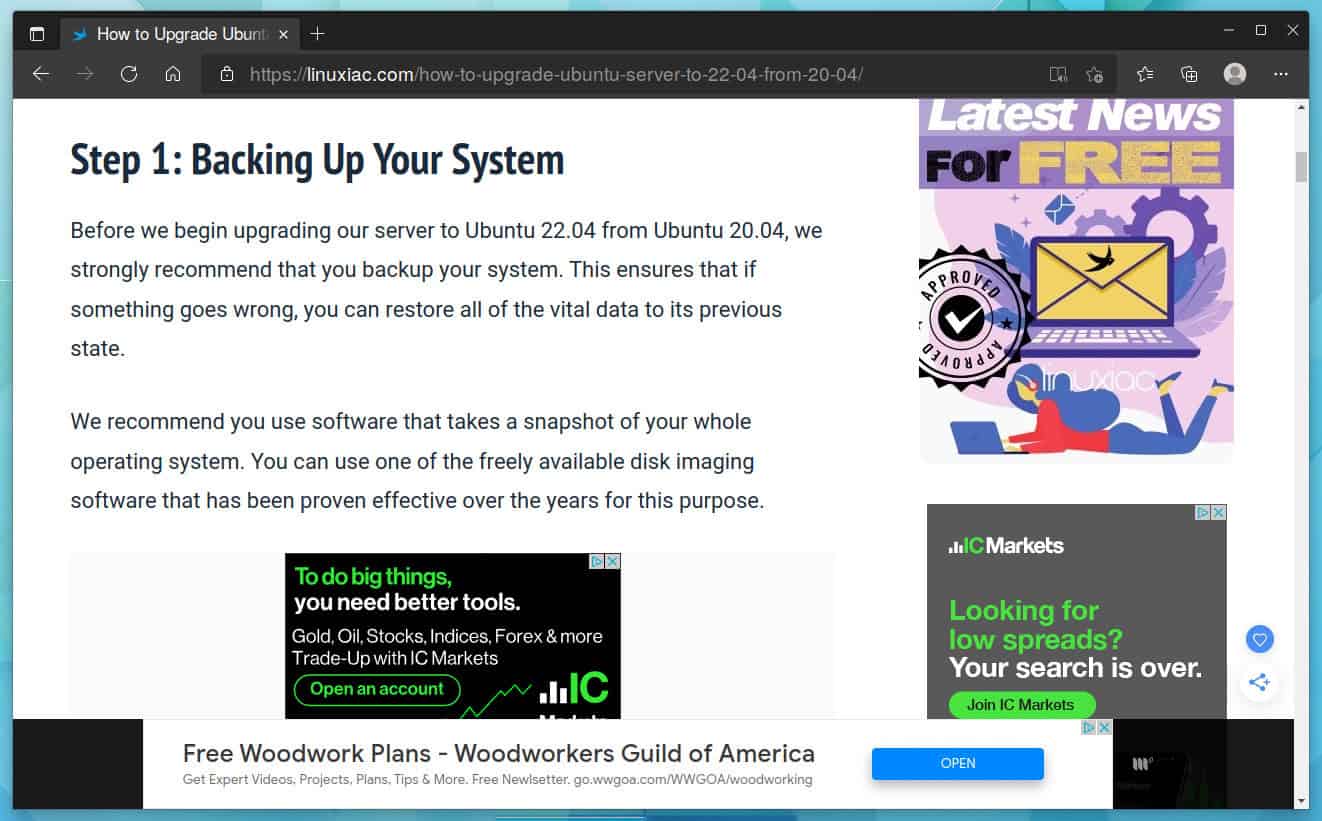Click the 'Your search is over.' ad text

[x=1075, y=667]
